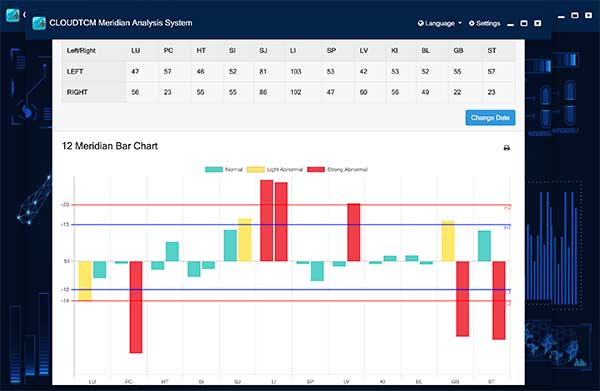
Task: Select the LU column header
Action: 135,51
